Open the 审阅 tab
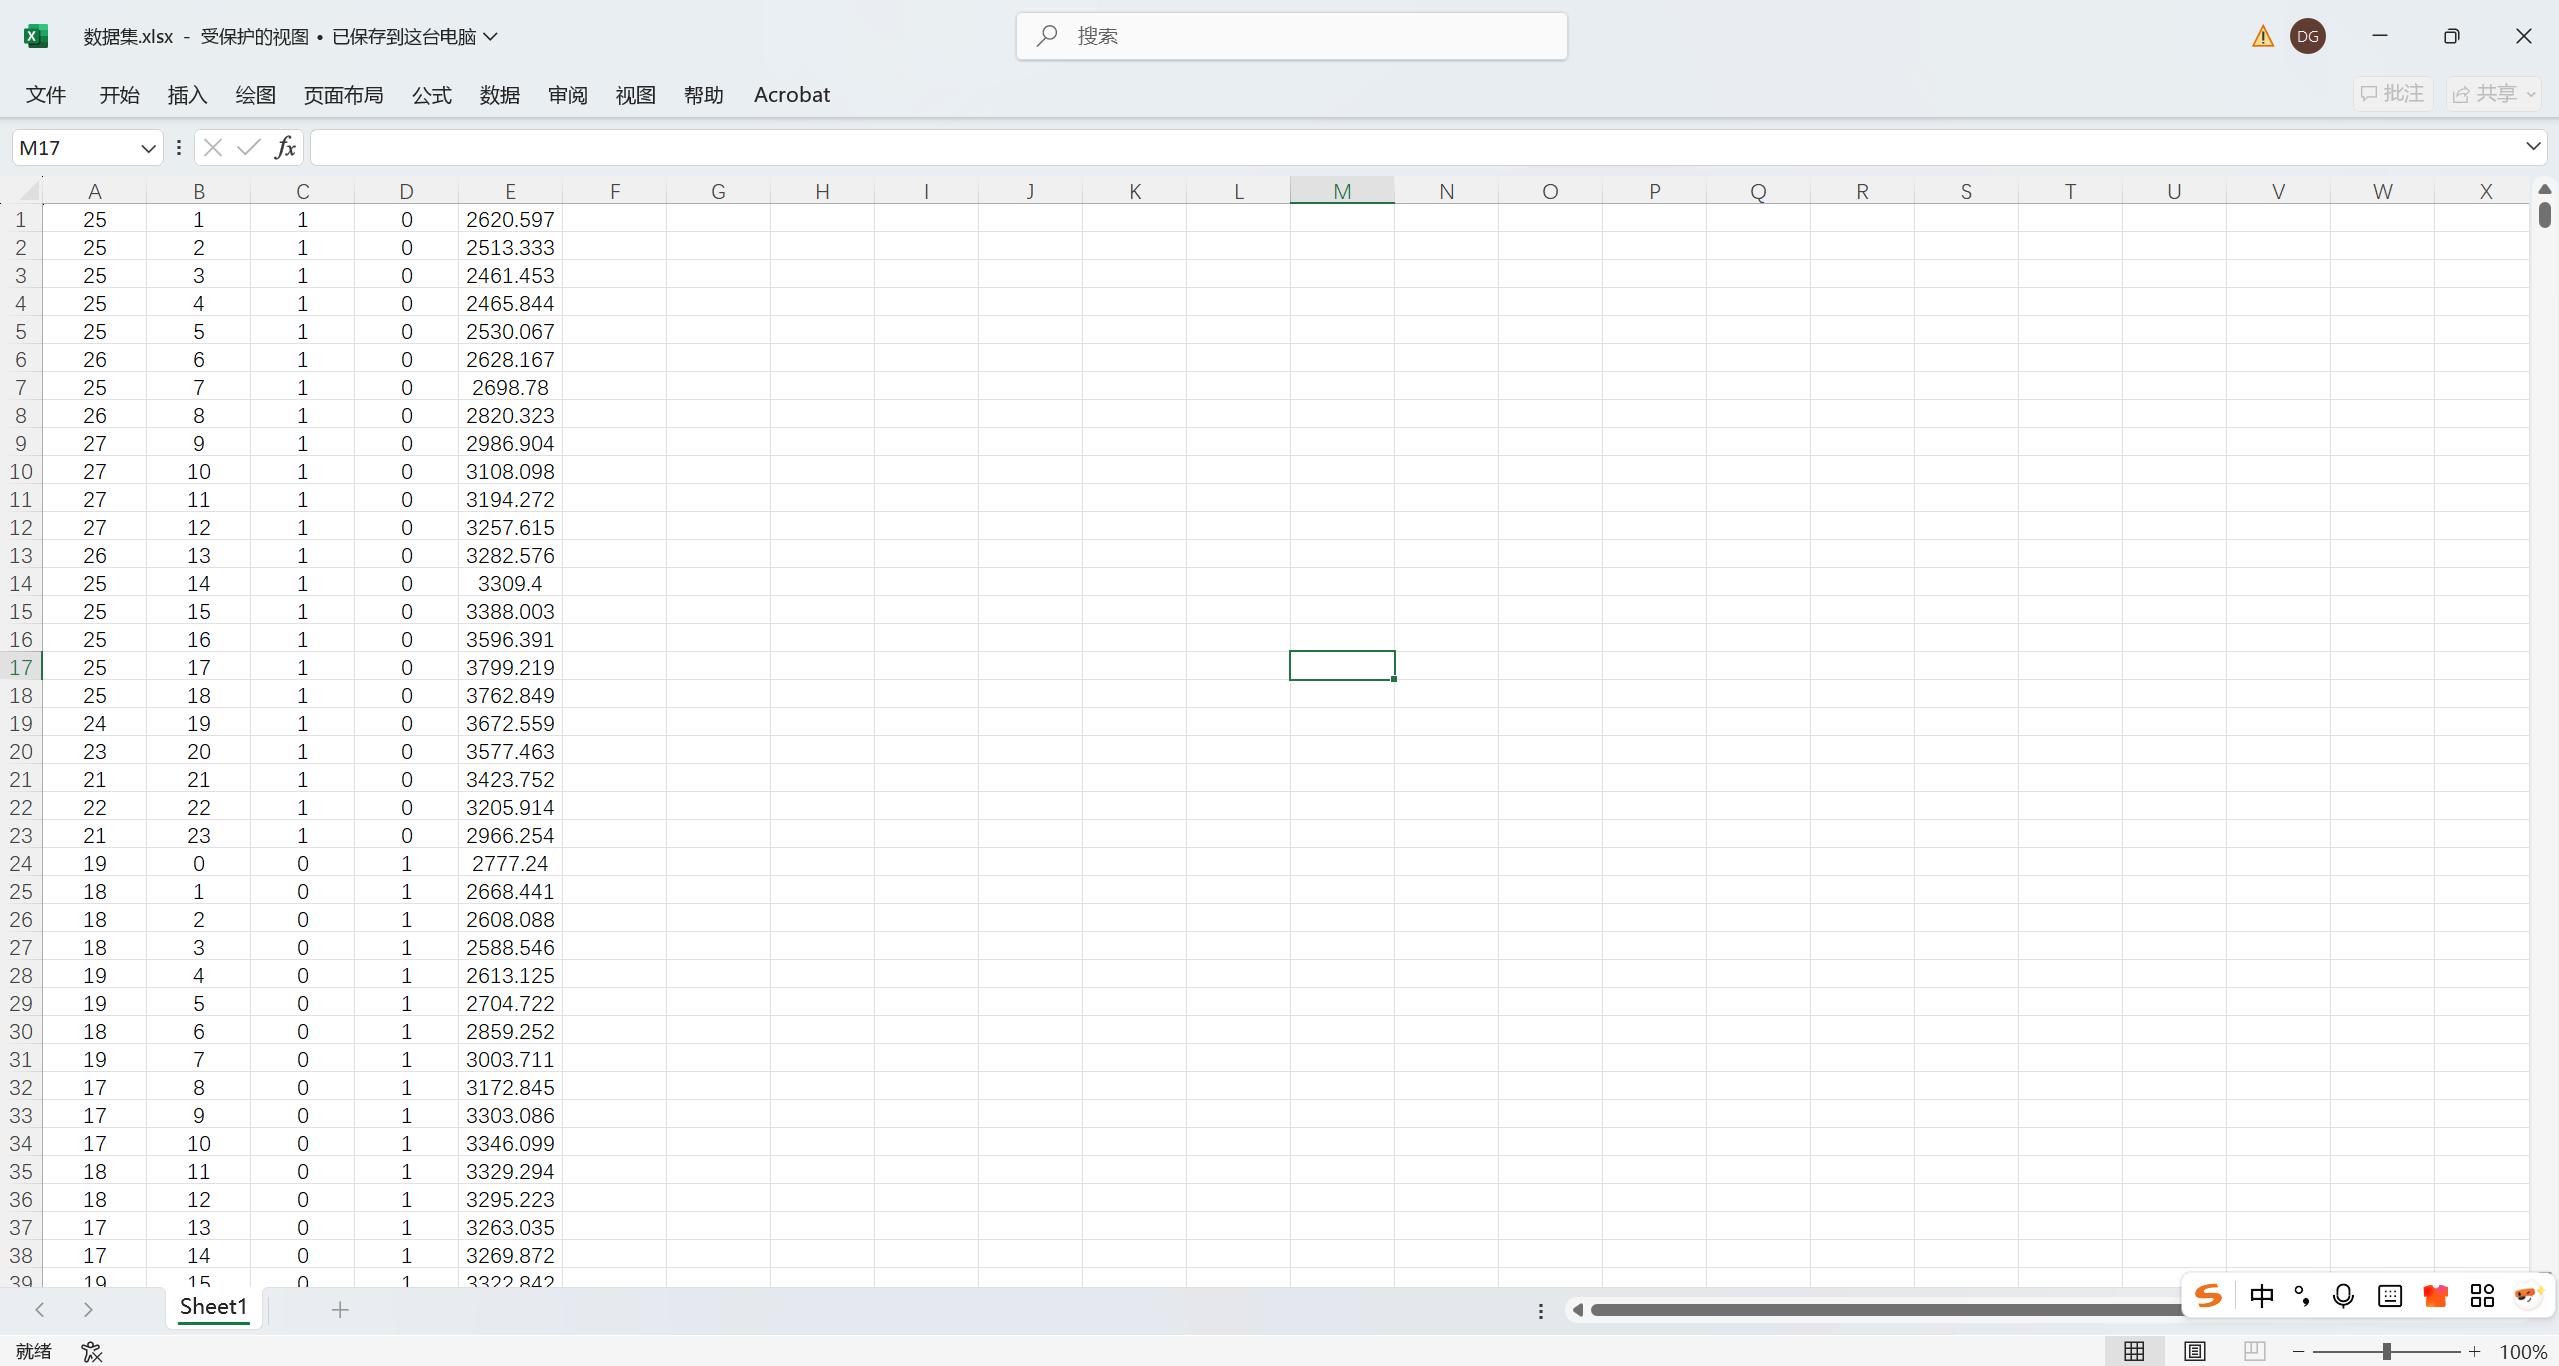Viewport: 2559px width, 1366px height. [x=567, y=95]
